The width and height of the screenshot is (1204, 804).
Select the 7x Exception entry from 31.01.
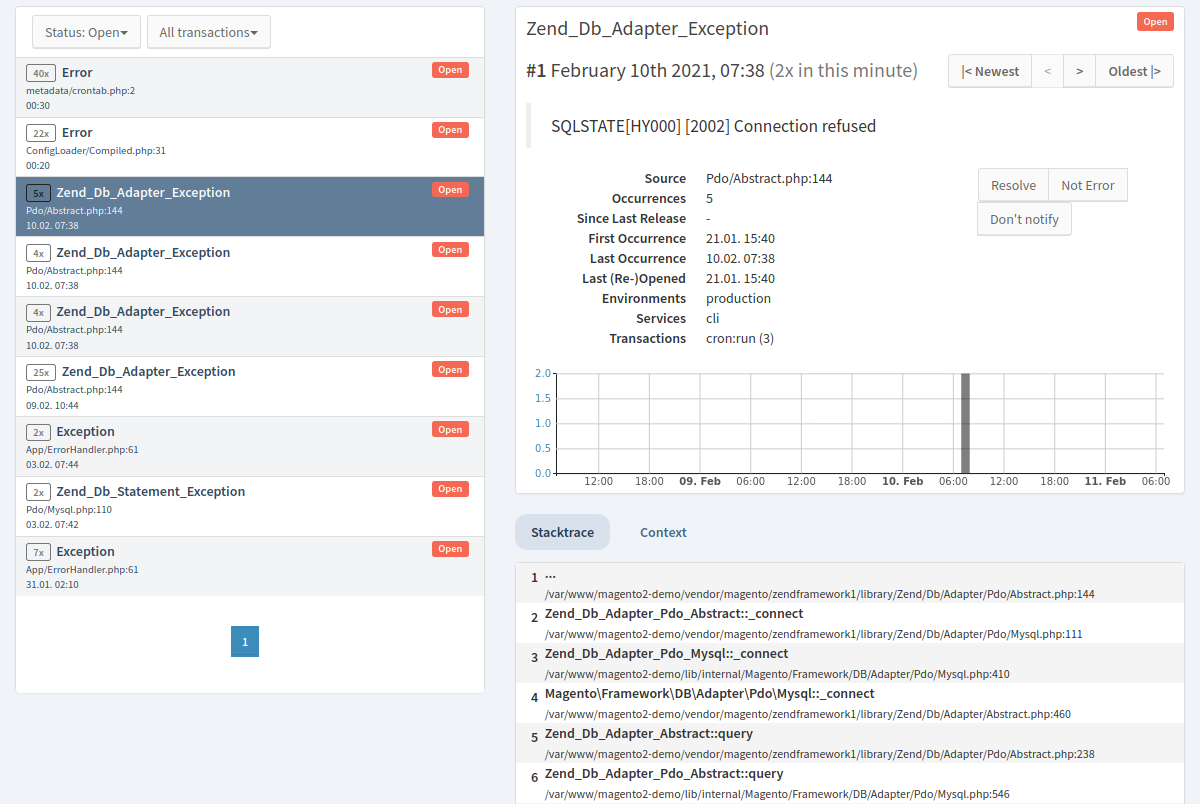[x=250, y=567]
